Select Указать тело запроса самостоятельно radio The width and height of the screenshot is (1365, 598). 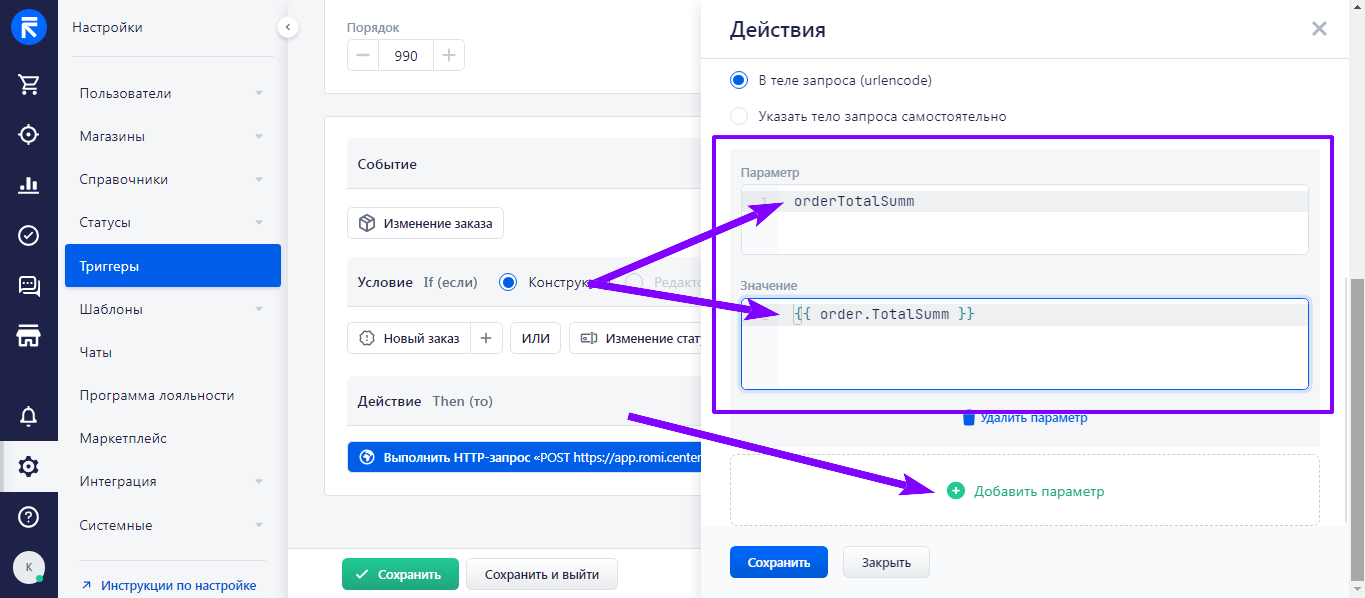(739, 116)
